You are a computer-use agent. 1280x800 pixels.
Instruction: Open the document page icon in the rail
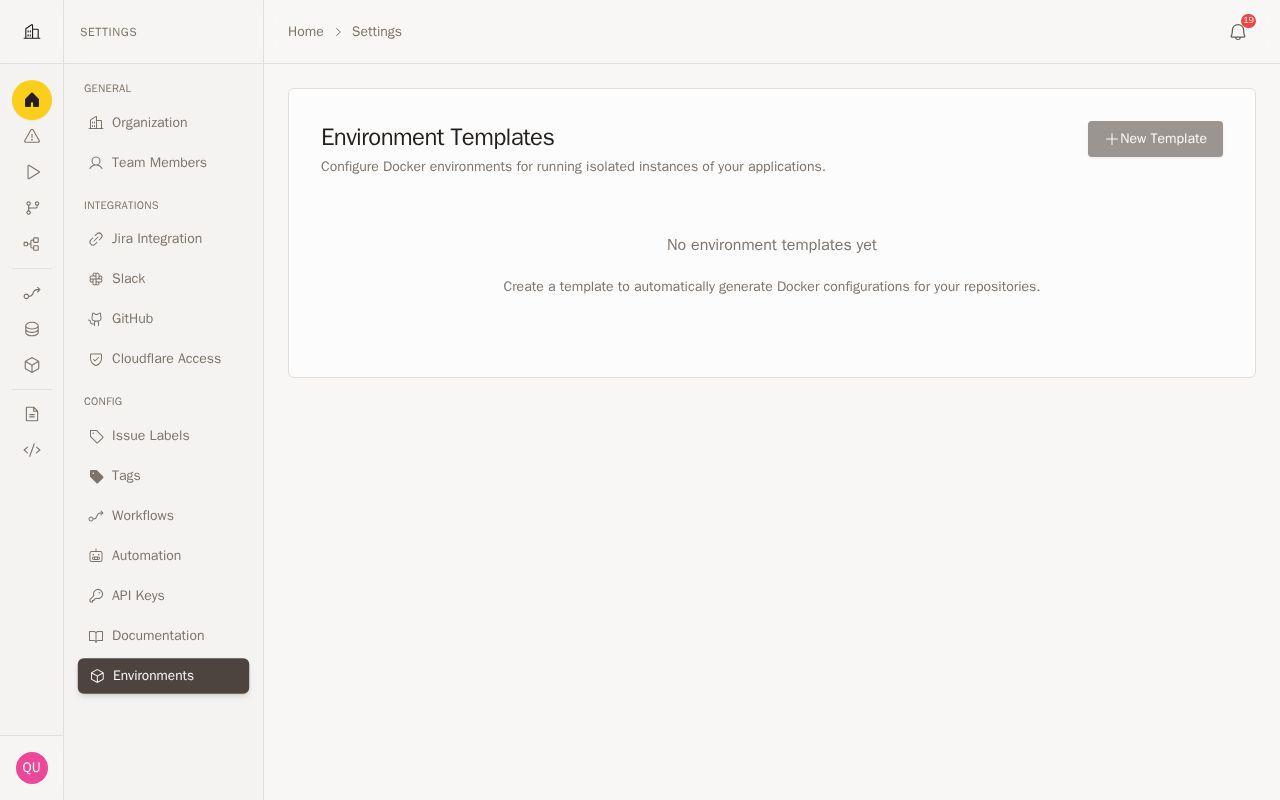(32, 414)
